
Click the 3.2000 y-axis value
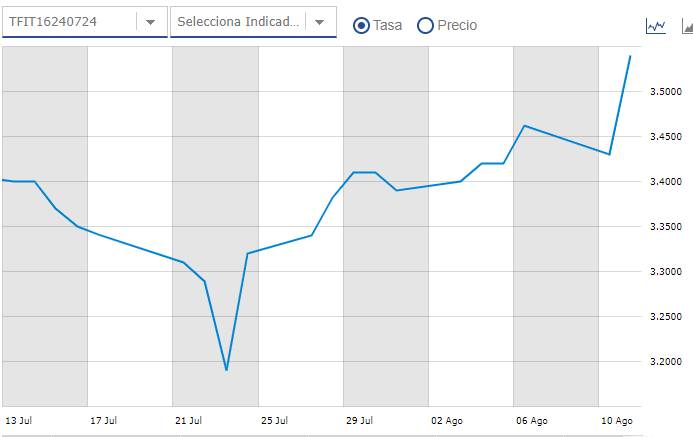click(664, 362)
